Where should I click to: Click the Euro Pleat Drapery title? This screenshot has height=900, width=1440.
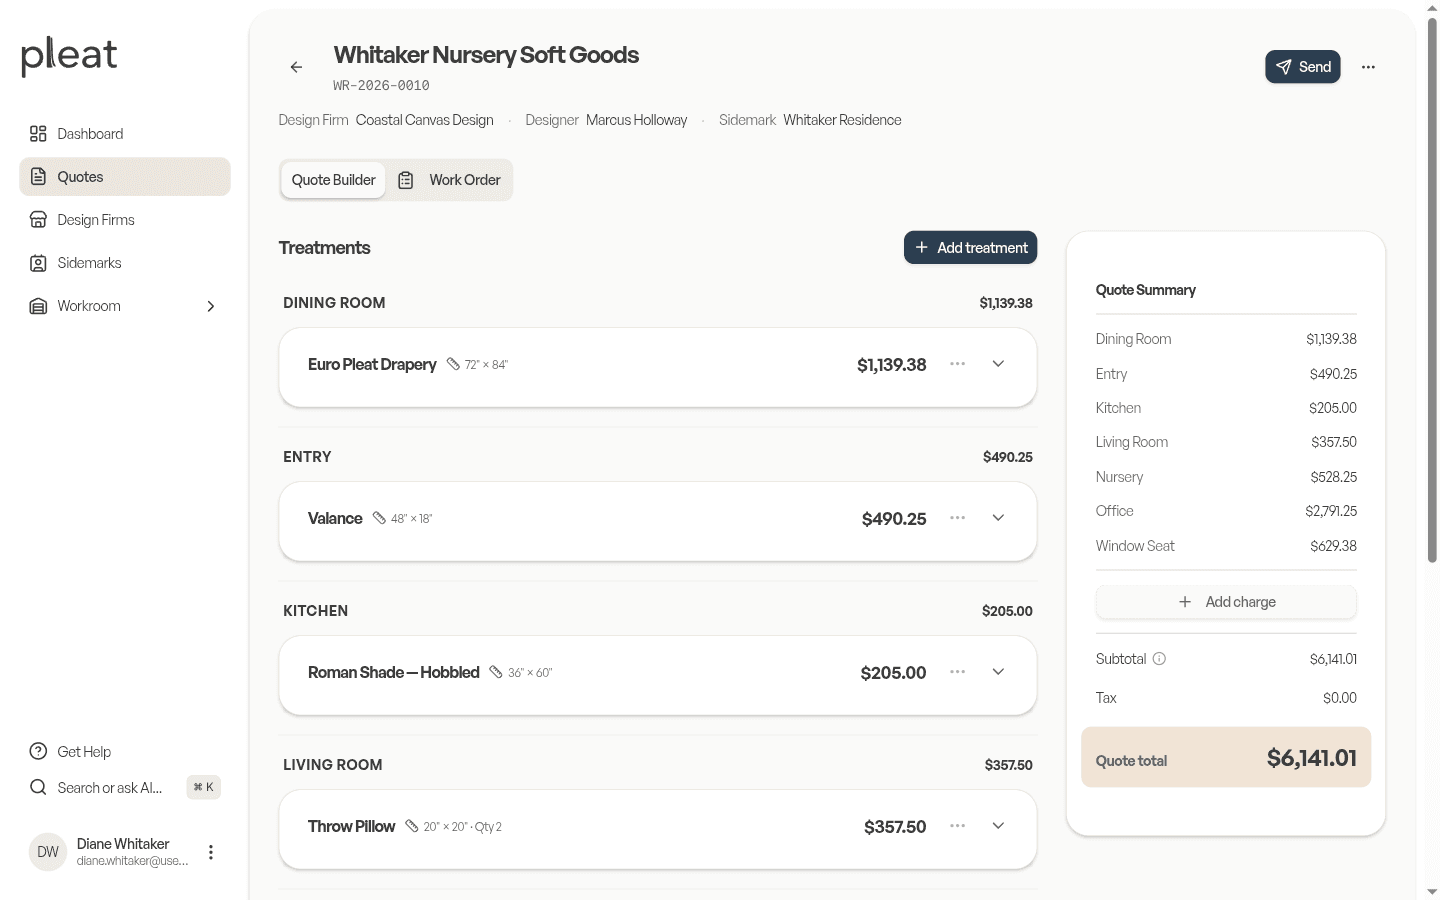click(x=372, y=364)
